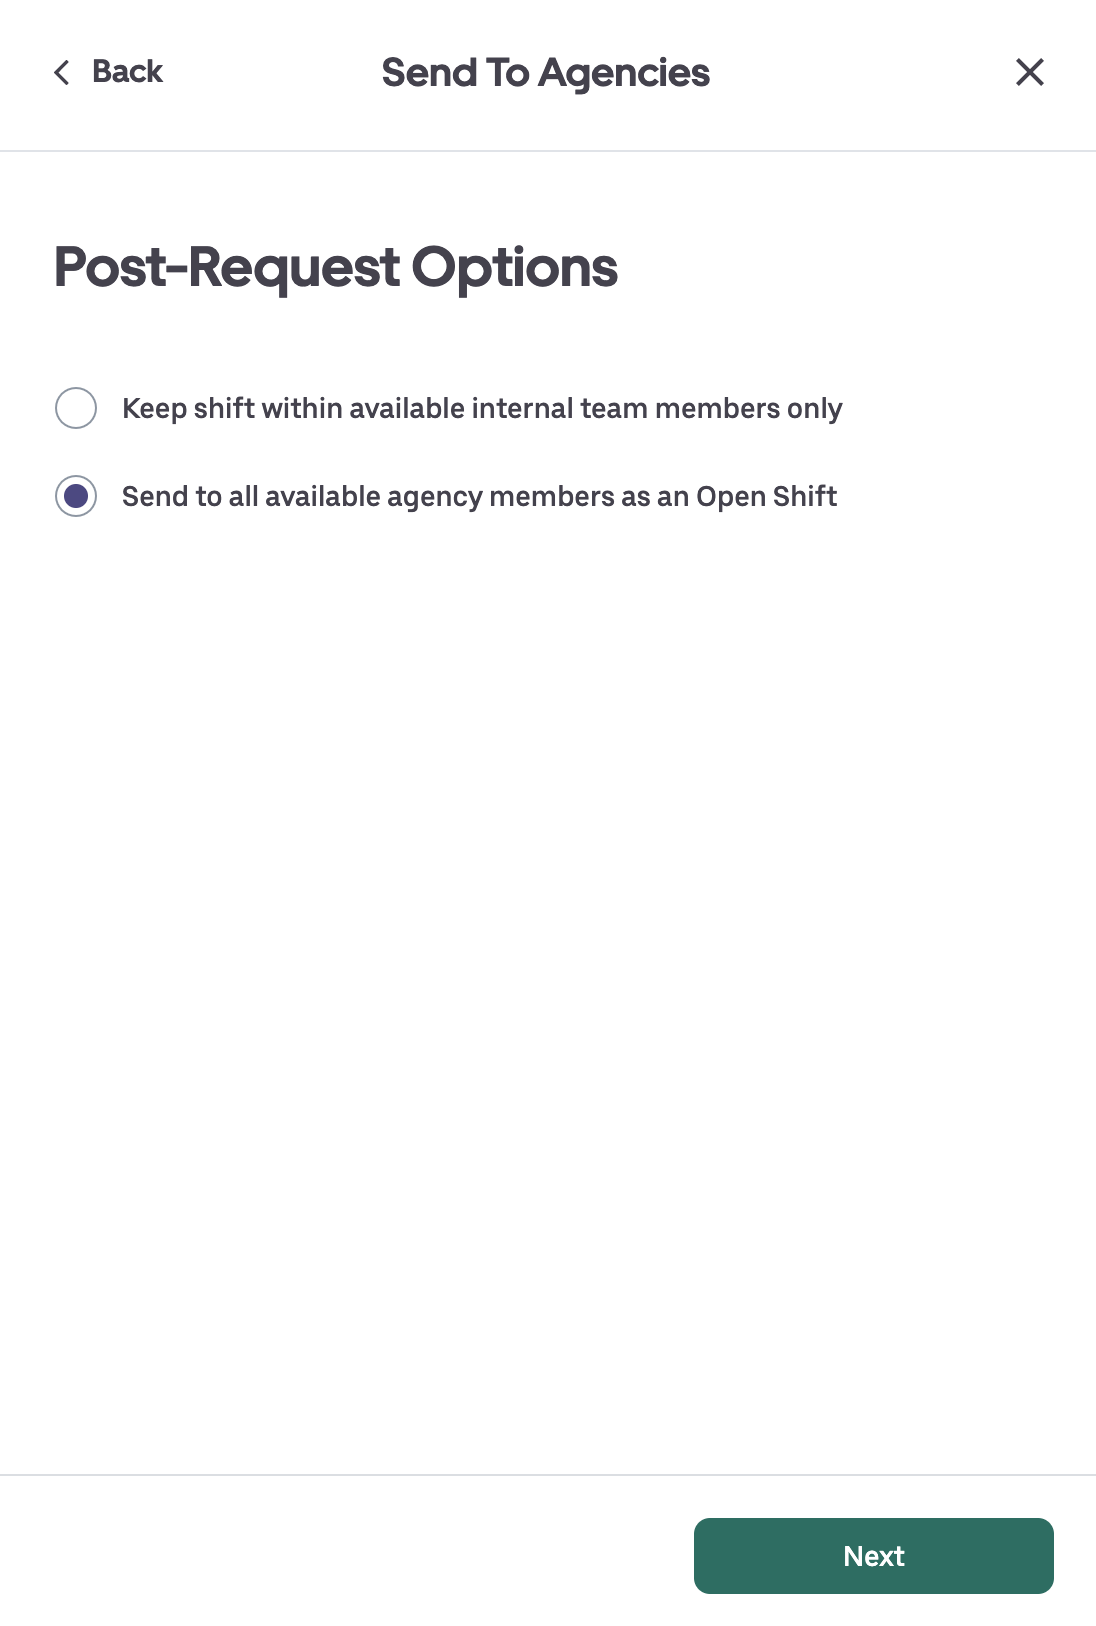The height and width of the screenshot is (1626, 1096).
Task: Click 'Open Shift' text in second option
Action: point(766,496)
